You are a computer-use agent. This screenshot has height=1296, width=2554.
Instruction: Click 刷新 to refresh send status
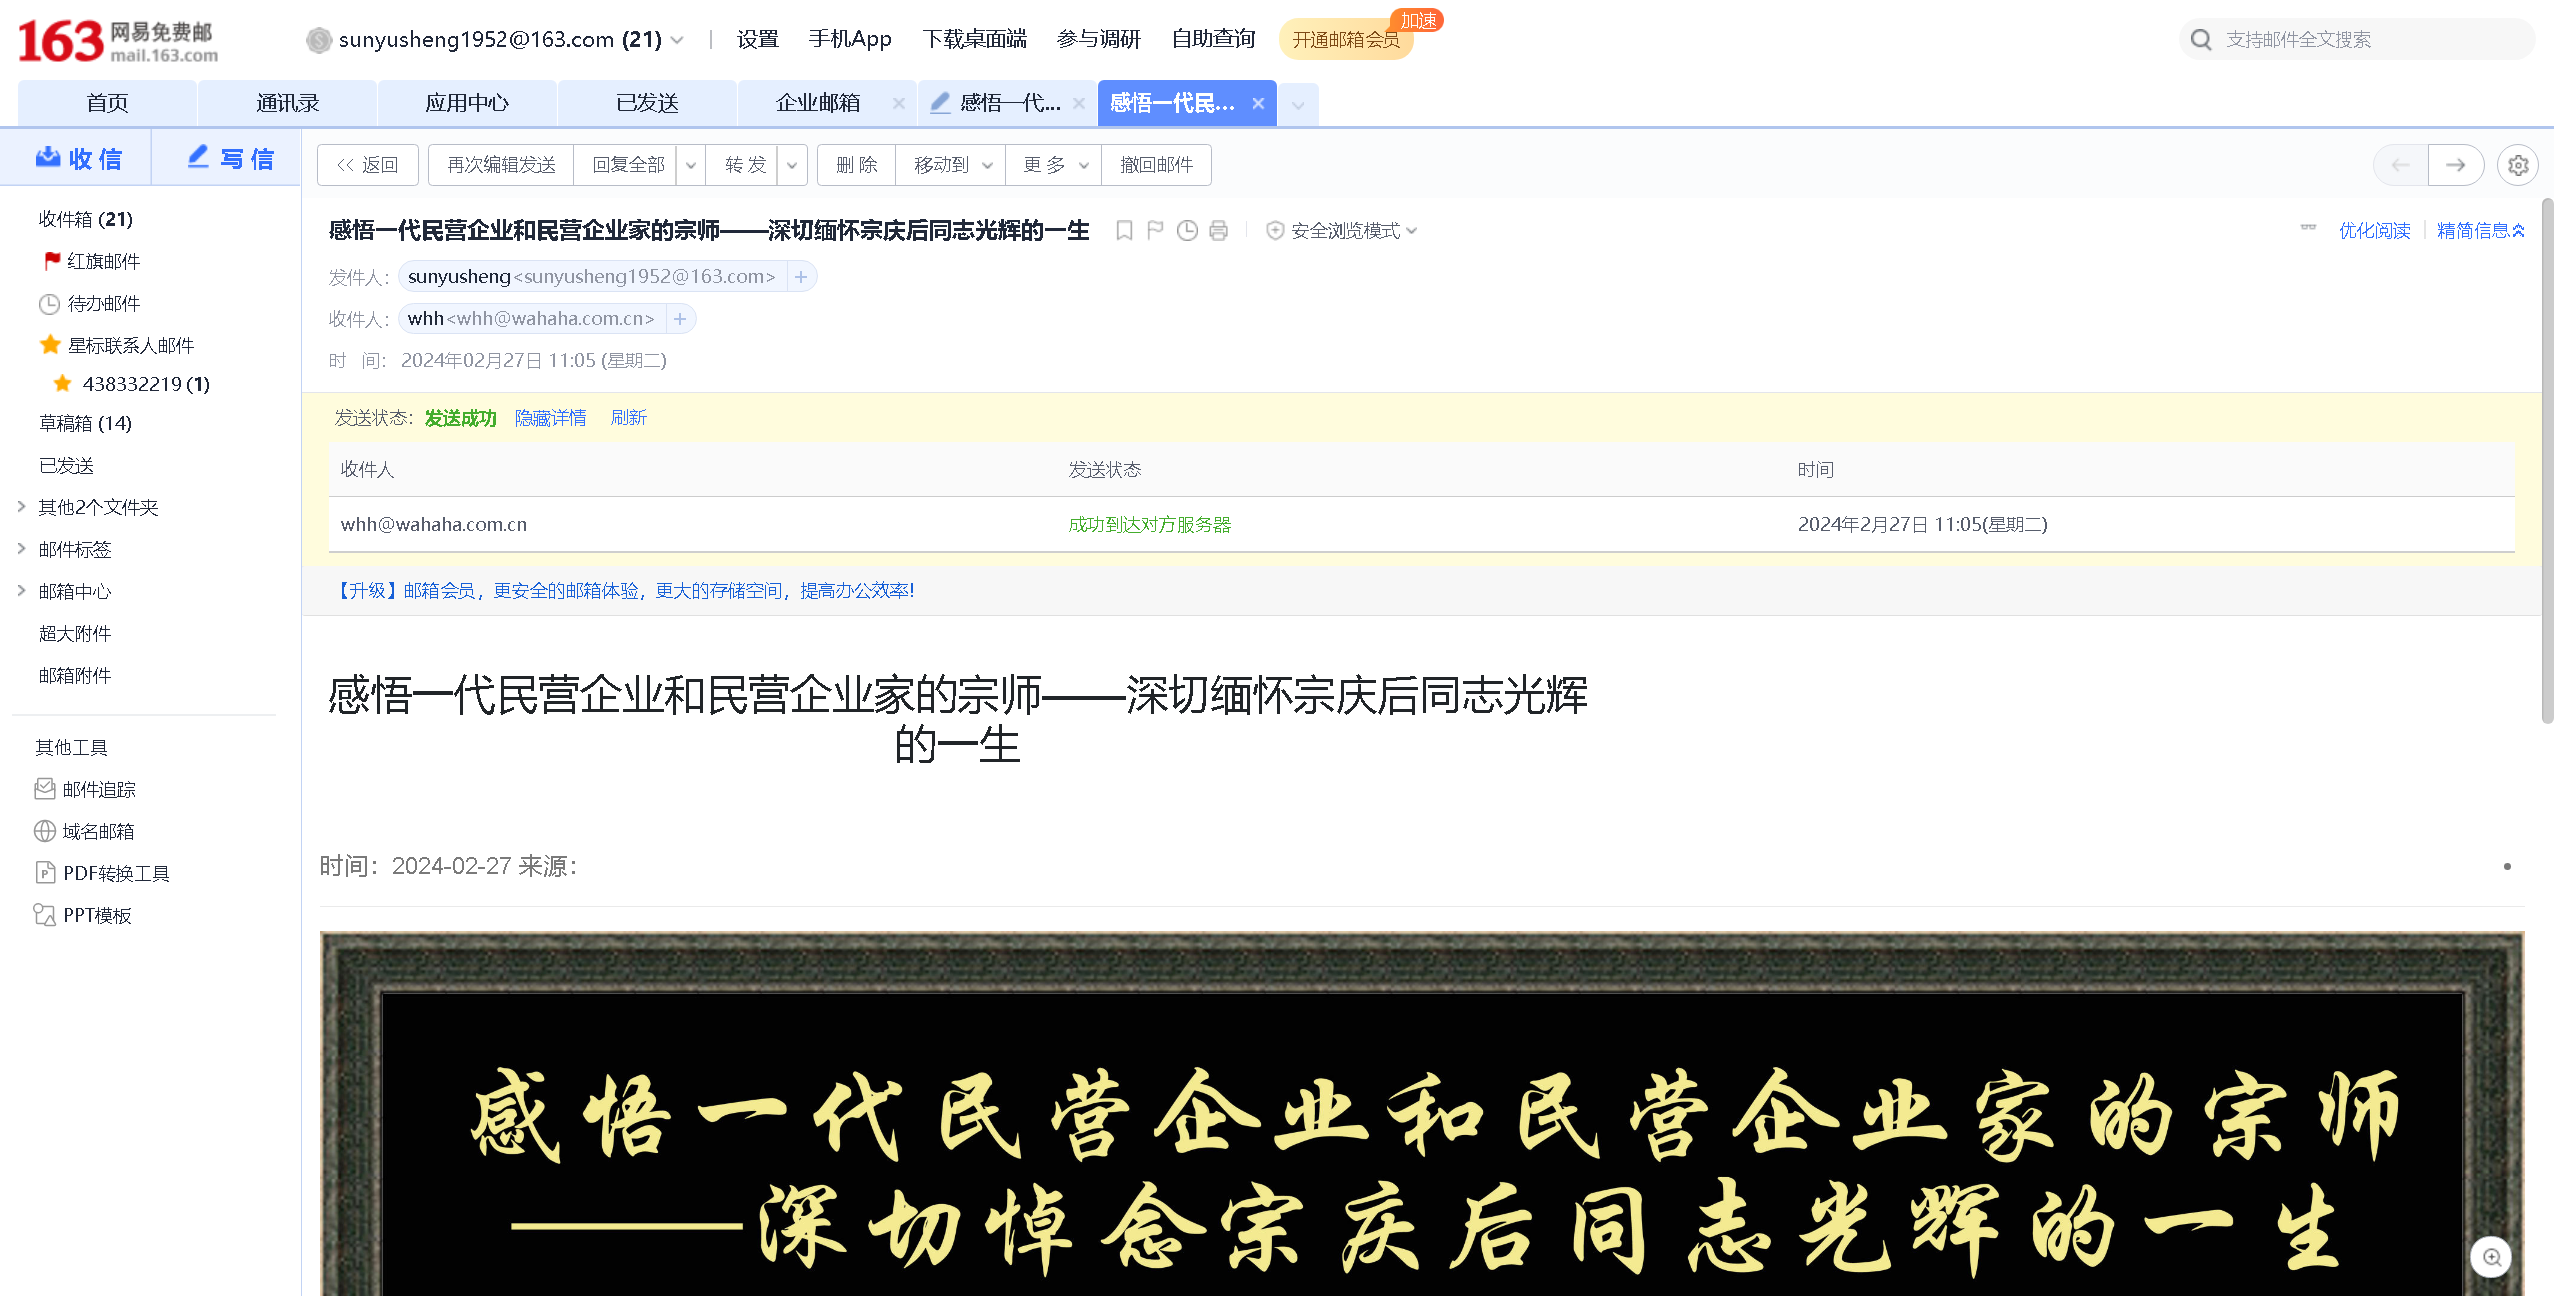click(628, 418)
